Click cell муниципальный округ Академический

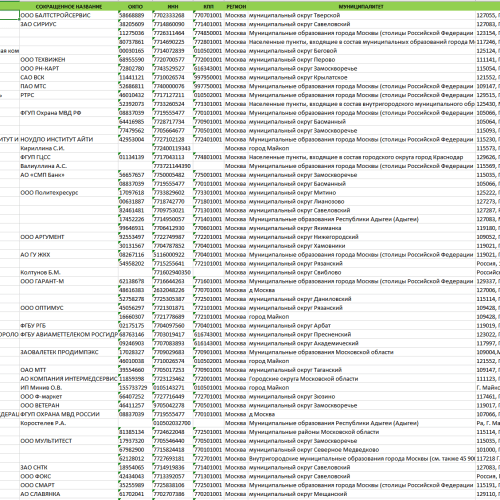click(362, 343)
